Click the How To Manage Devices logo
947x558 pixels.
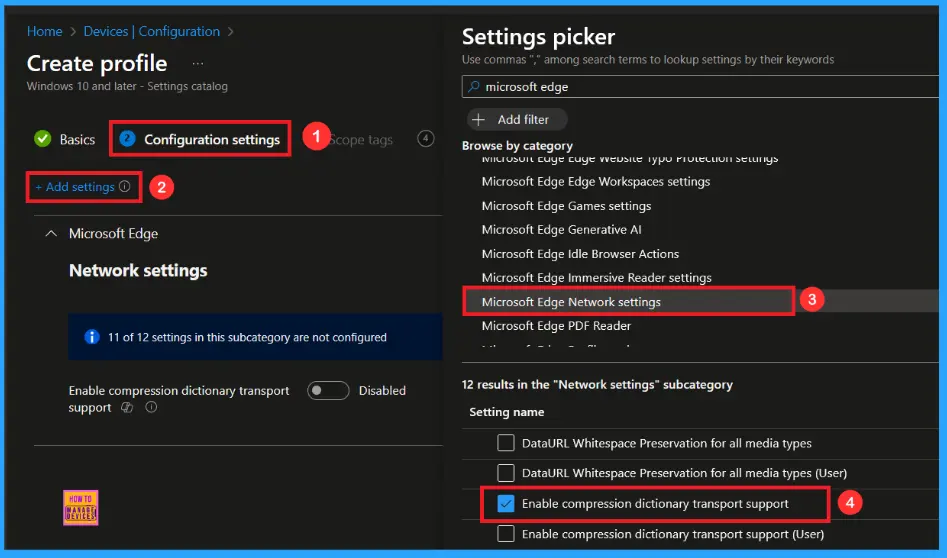pyautogui.click(x=80, y=507)
